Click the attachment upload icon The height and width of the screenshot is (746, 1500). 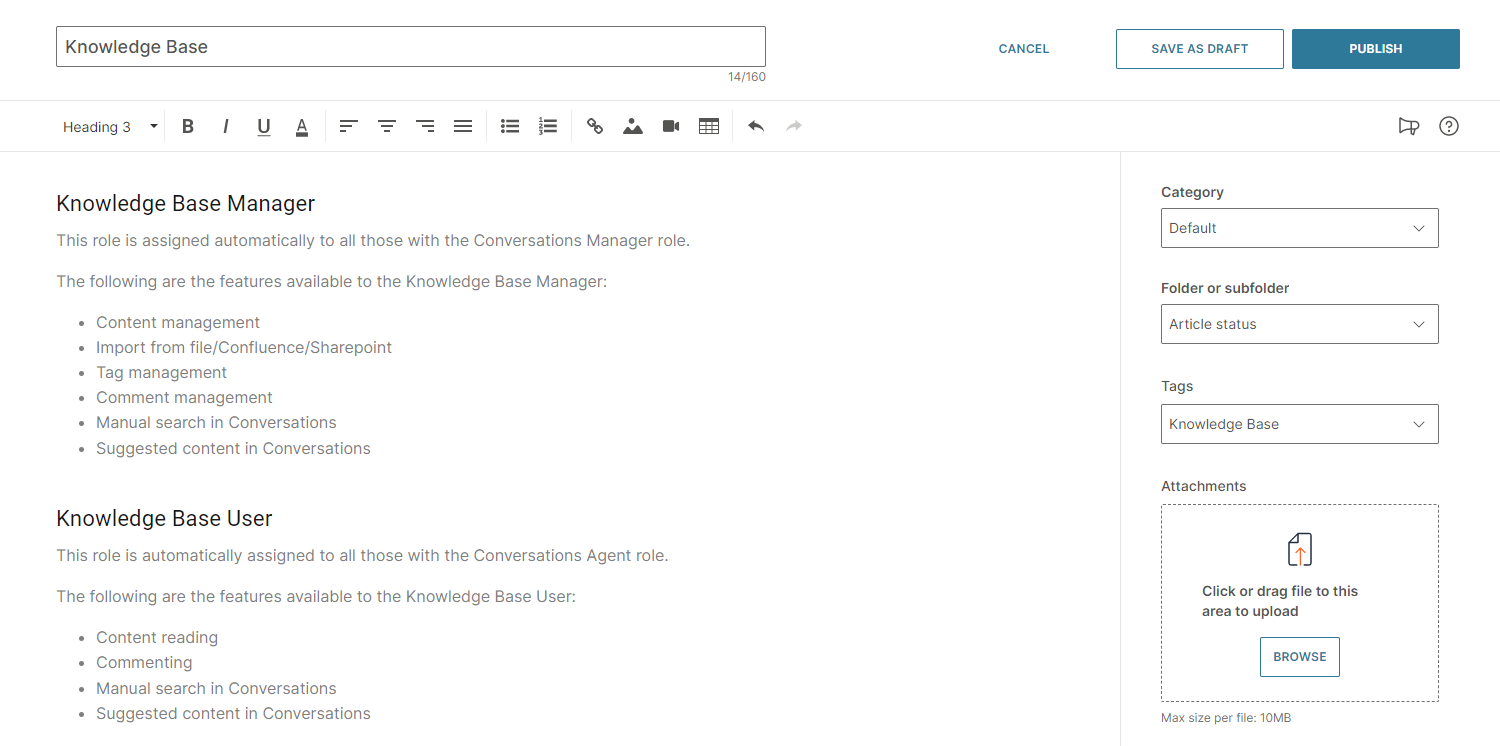[1300, 550]
